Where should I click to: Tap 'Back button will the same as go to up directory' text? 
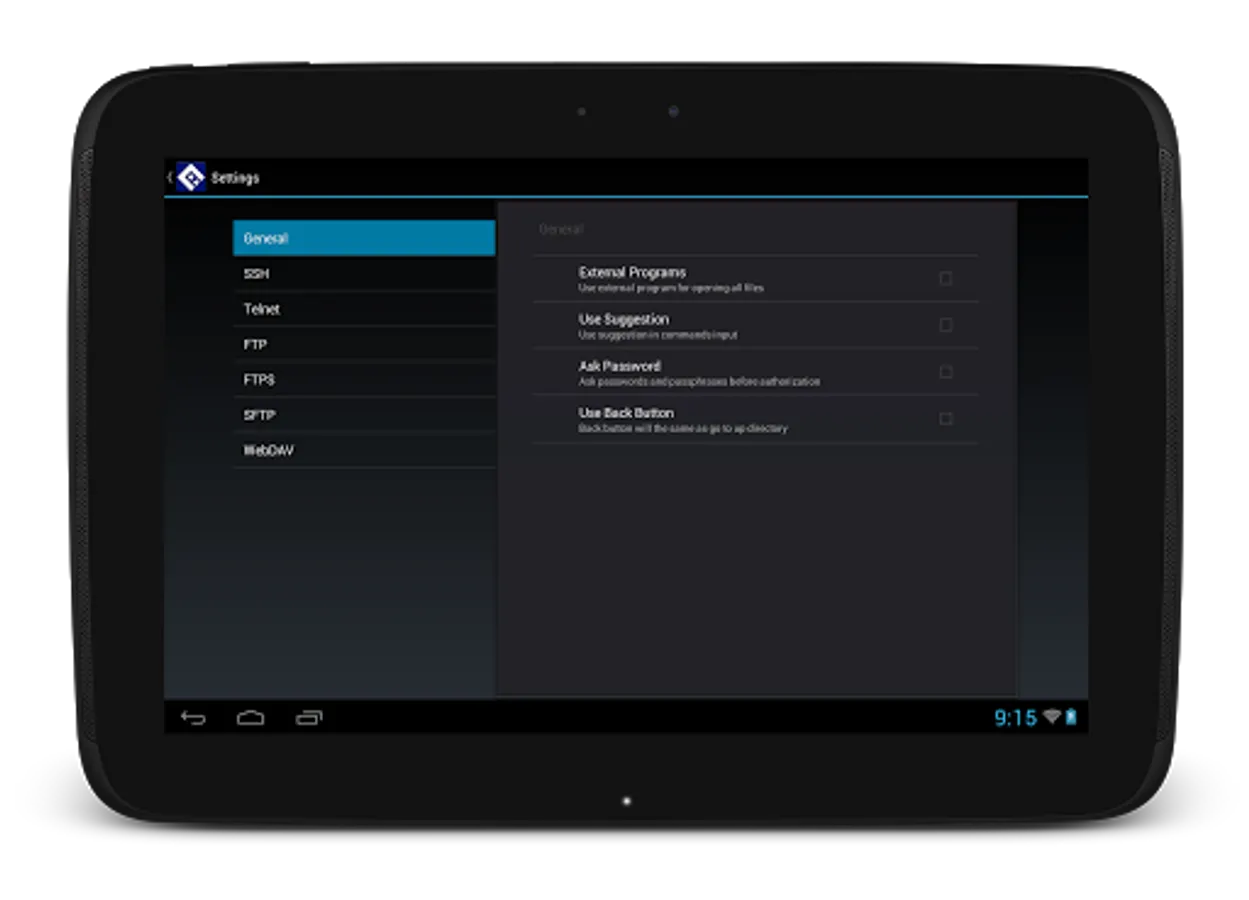click(683, 428)
